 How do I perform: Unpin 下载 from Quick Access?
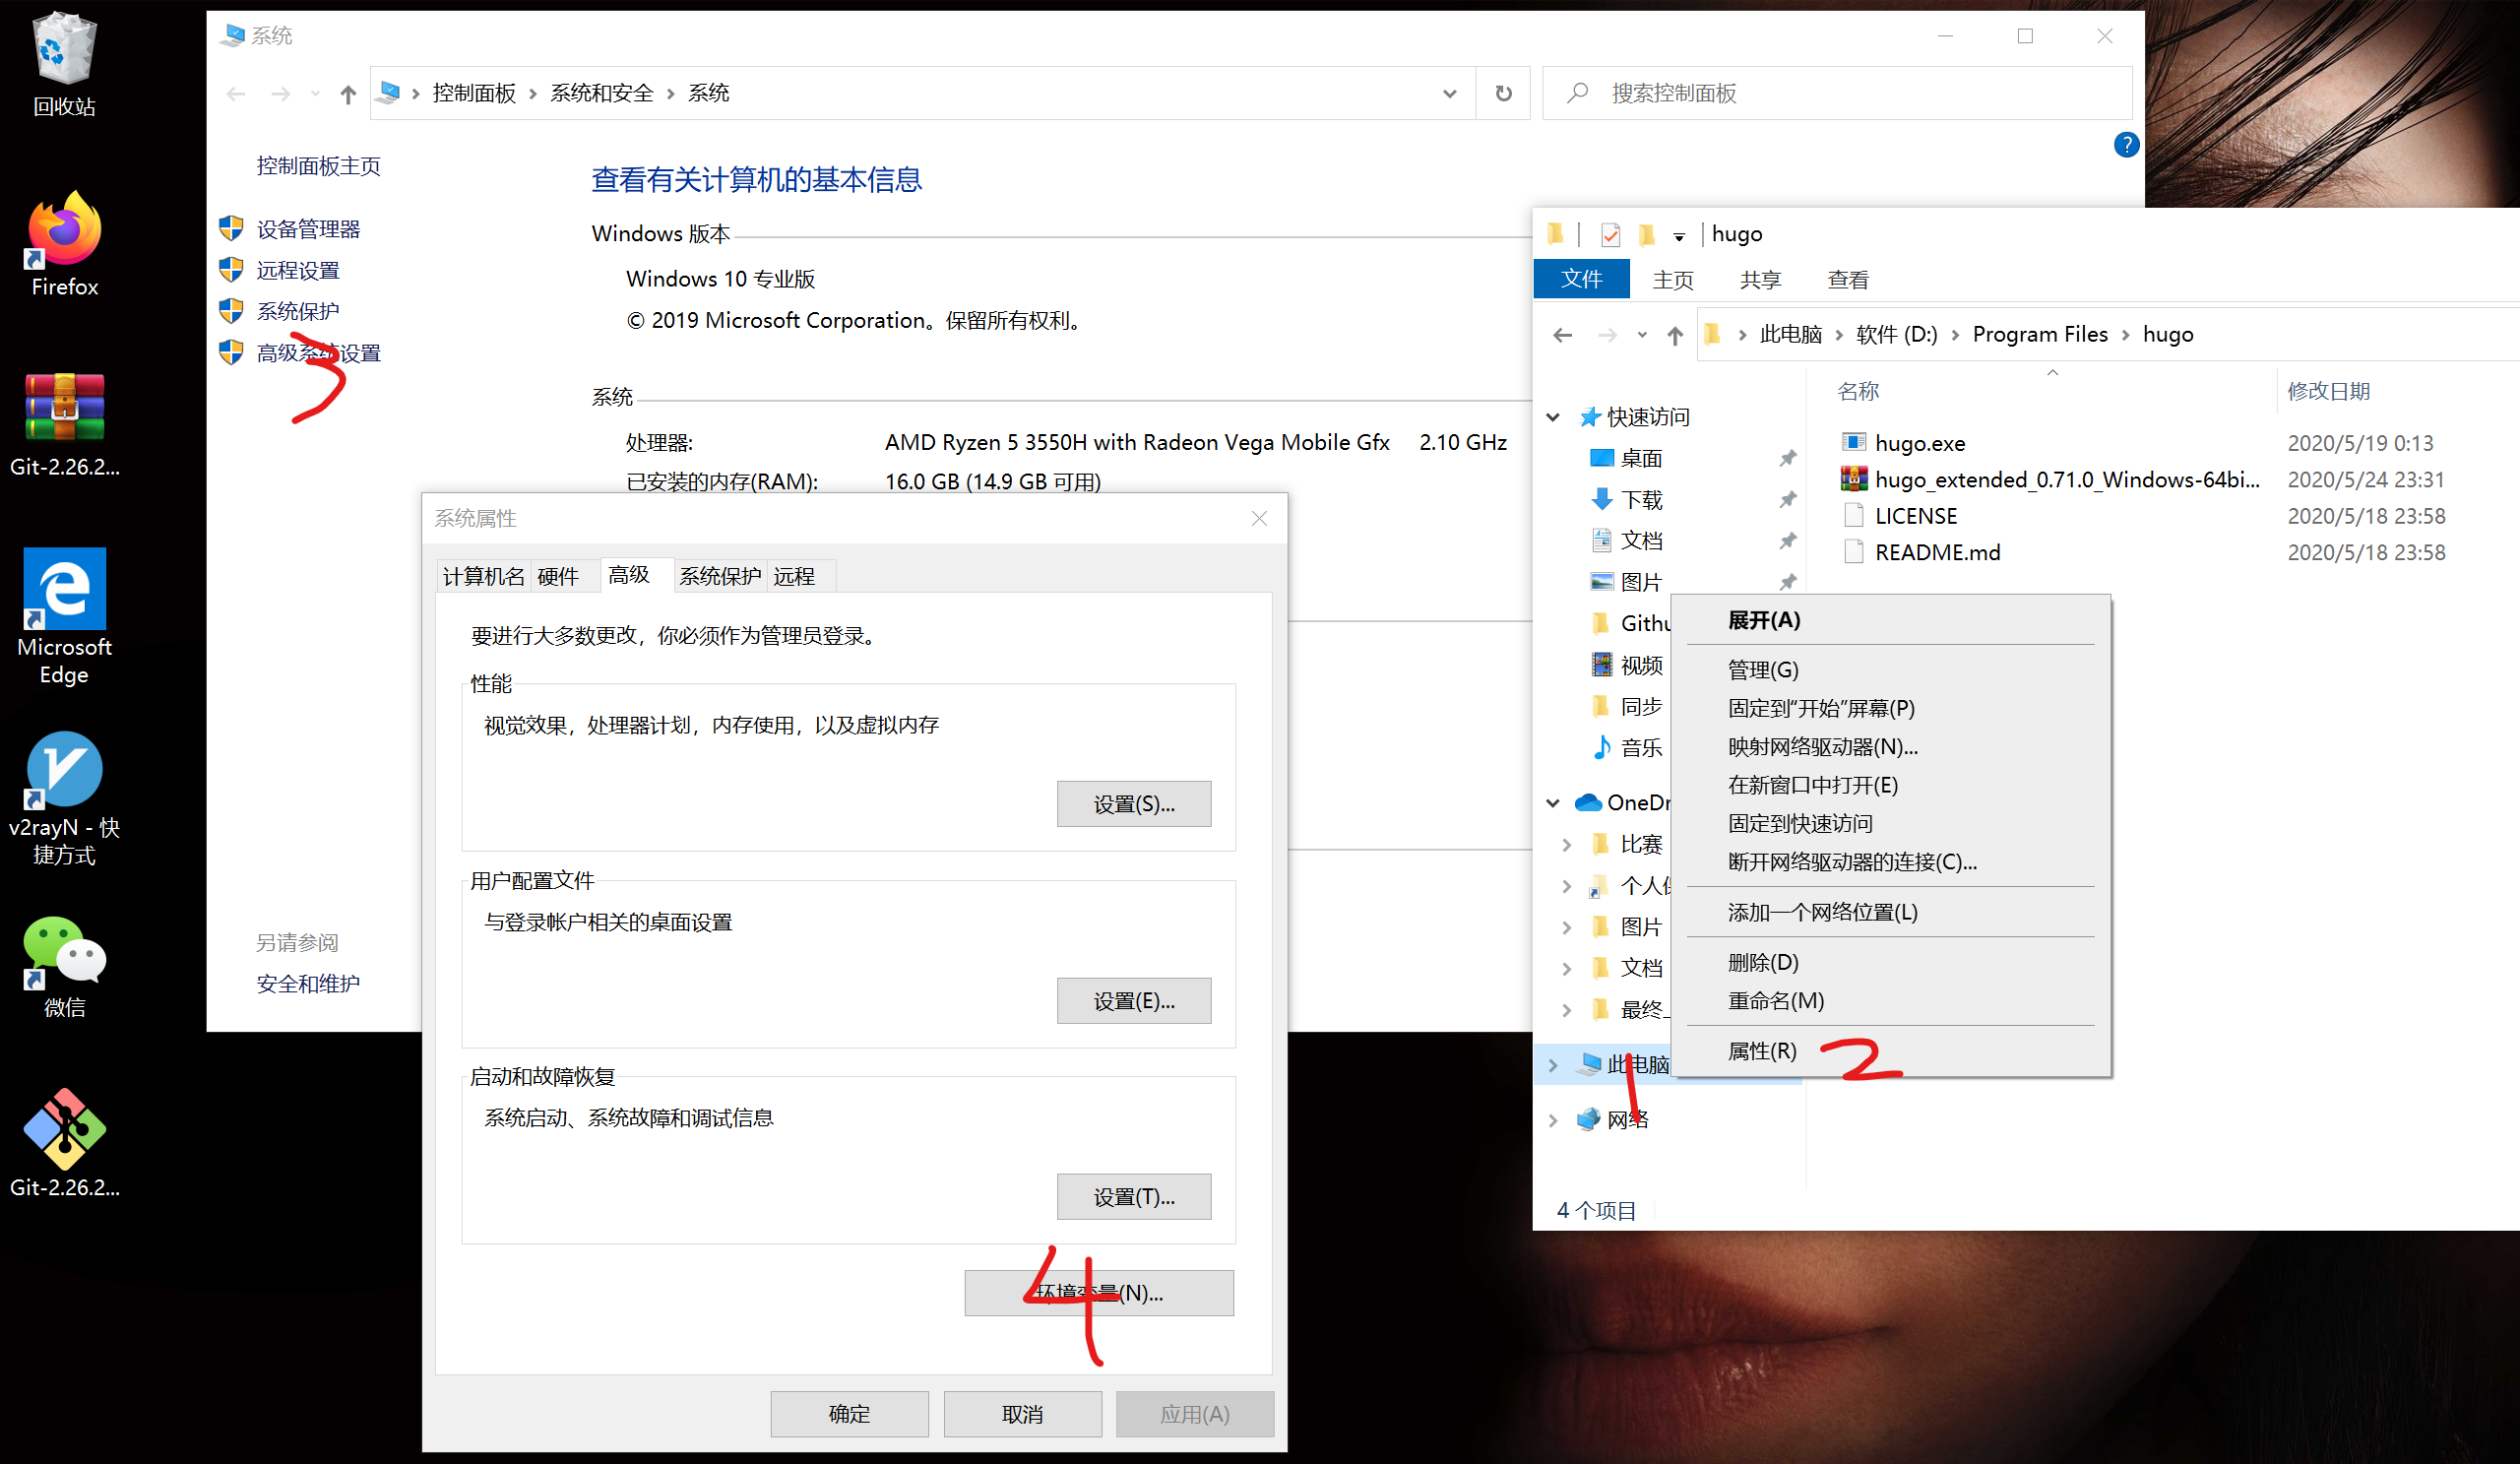click(x=1788, y=499)
